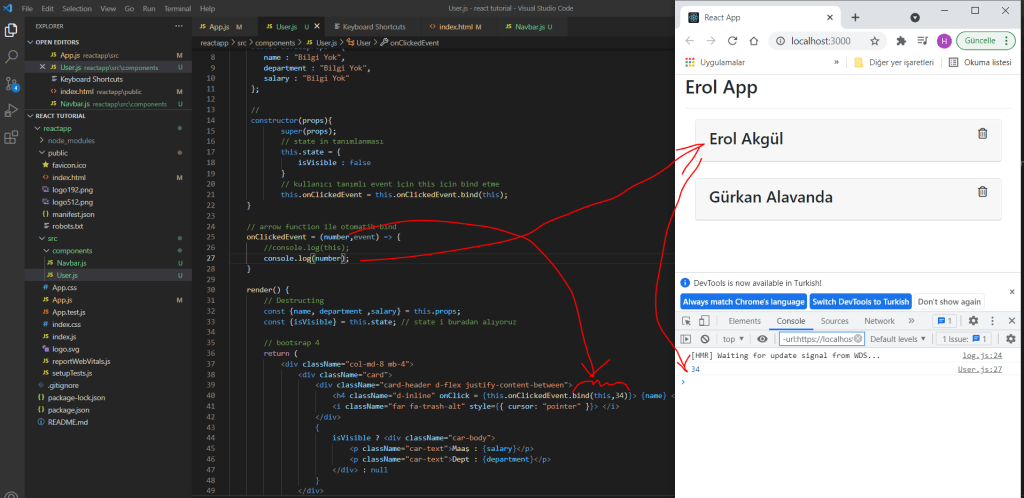The height and width of the screenshot is (498, 1024).
Task: Switch to the Network tab in DevTools
Action: (x=879, y=321)
